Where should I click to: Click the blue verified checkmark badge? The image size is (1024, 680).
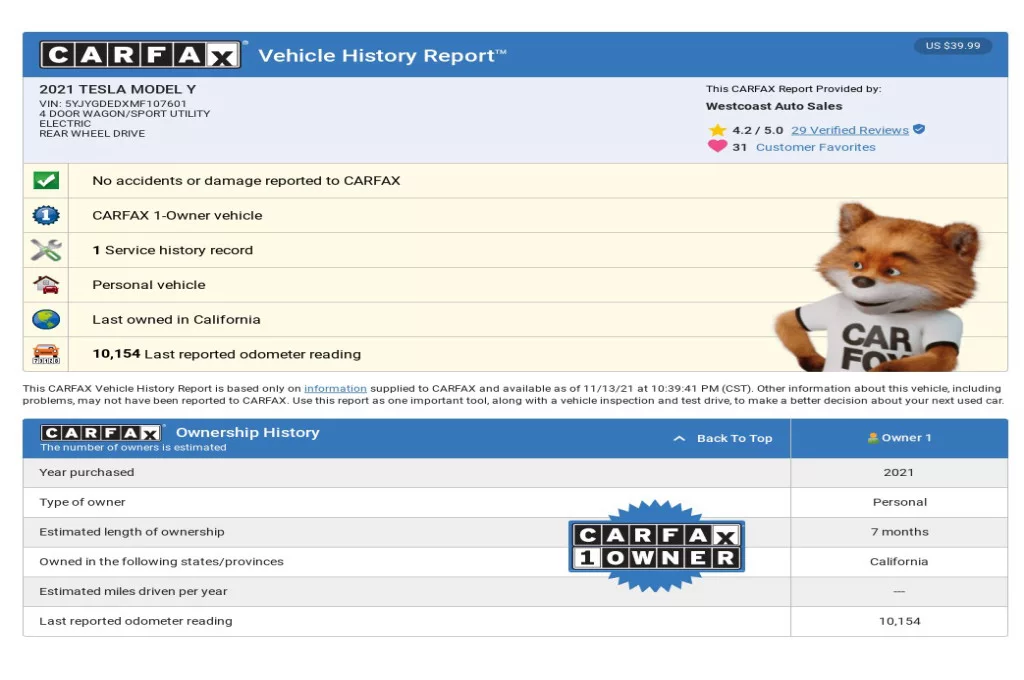tap(919, 130)
